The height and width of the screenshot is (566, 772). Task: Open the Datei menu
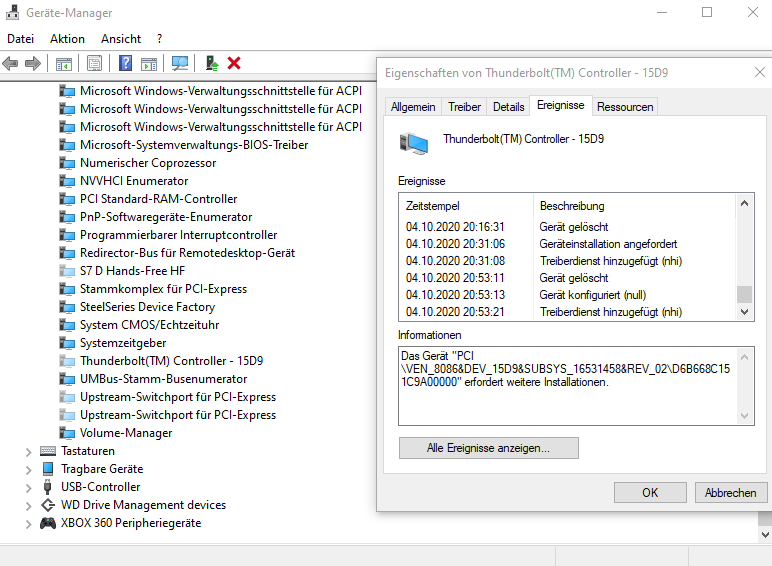[x=21, y=39]
